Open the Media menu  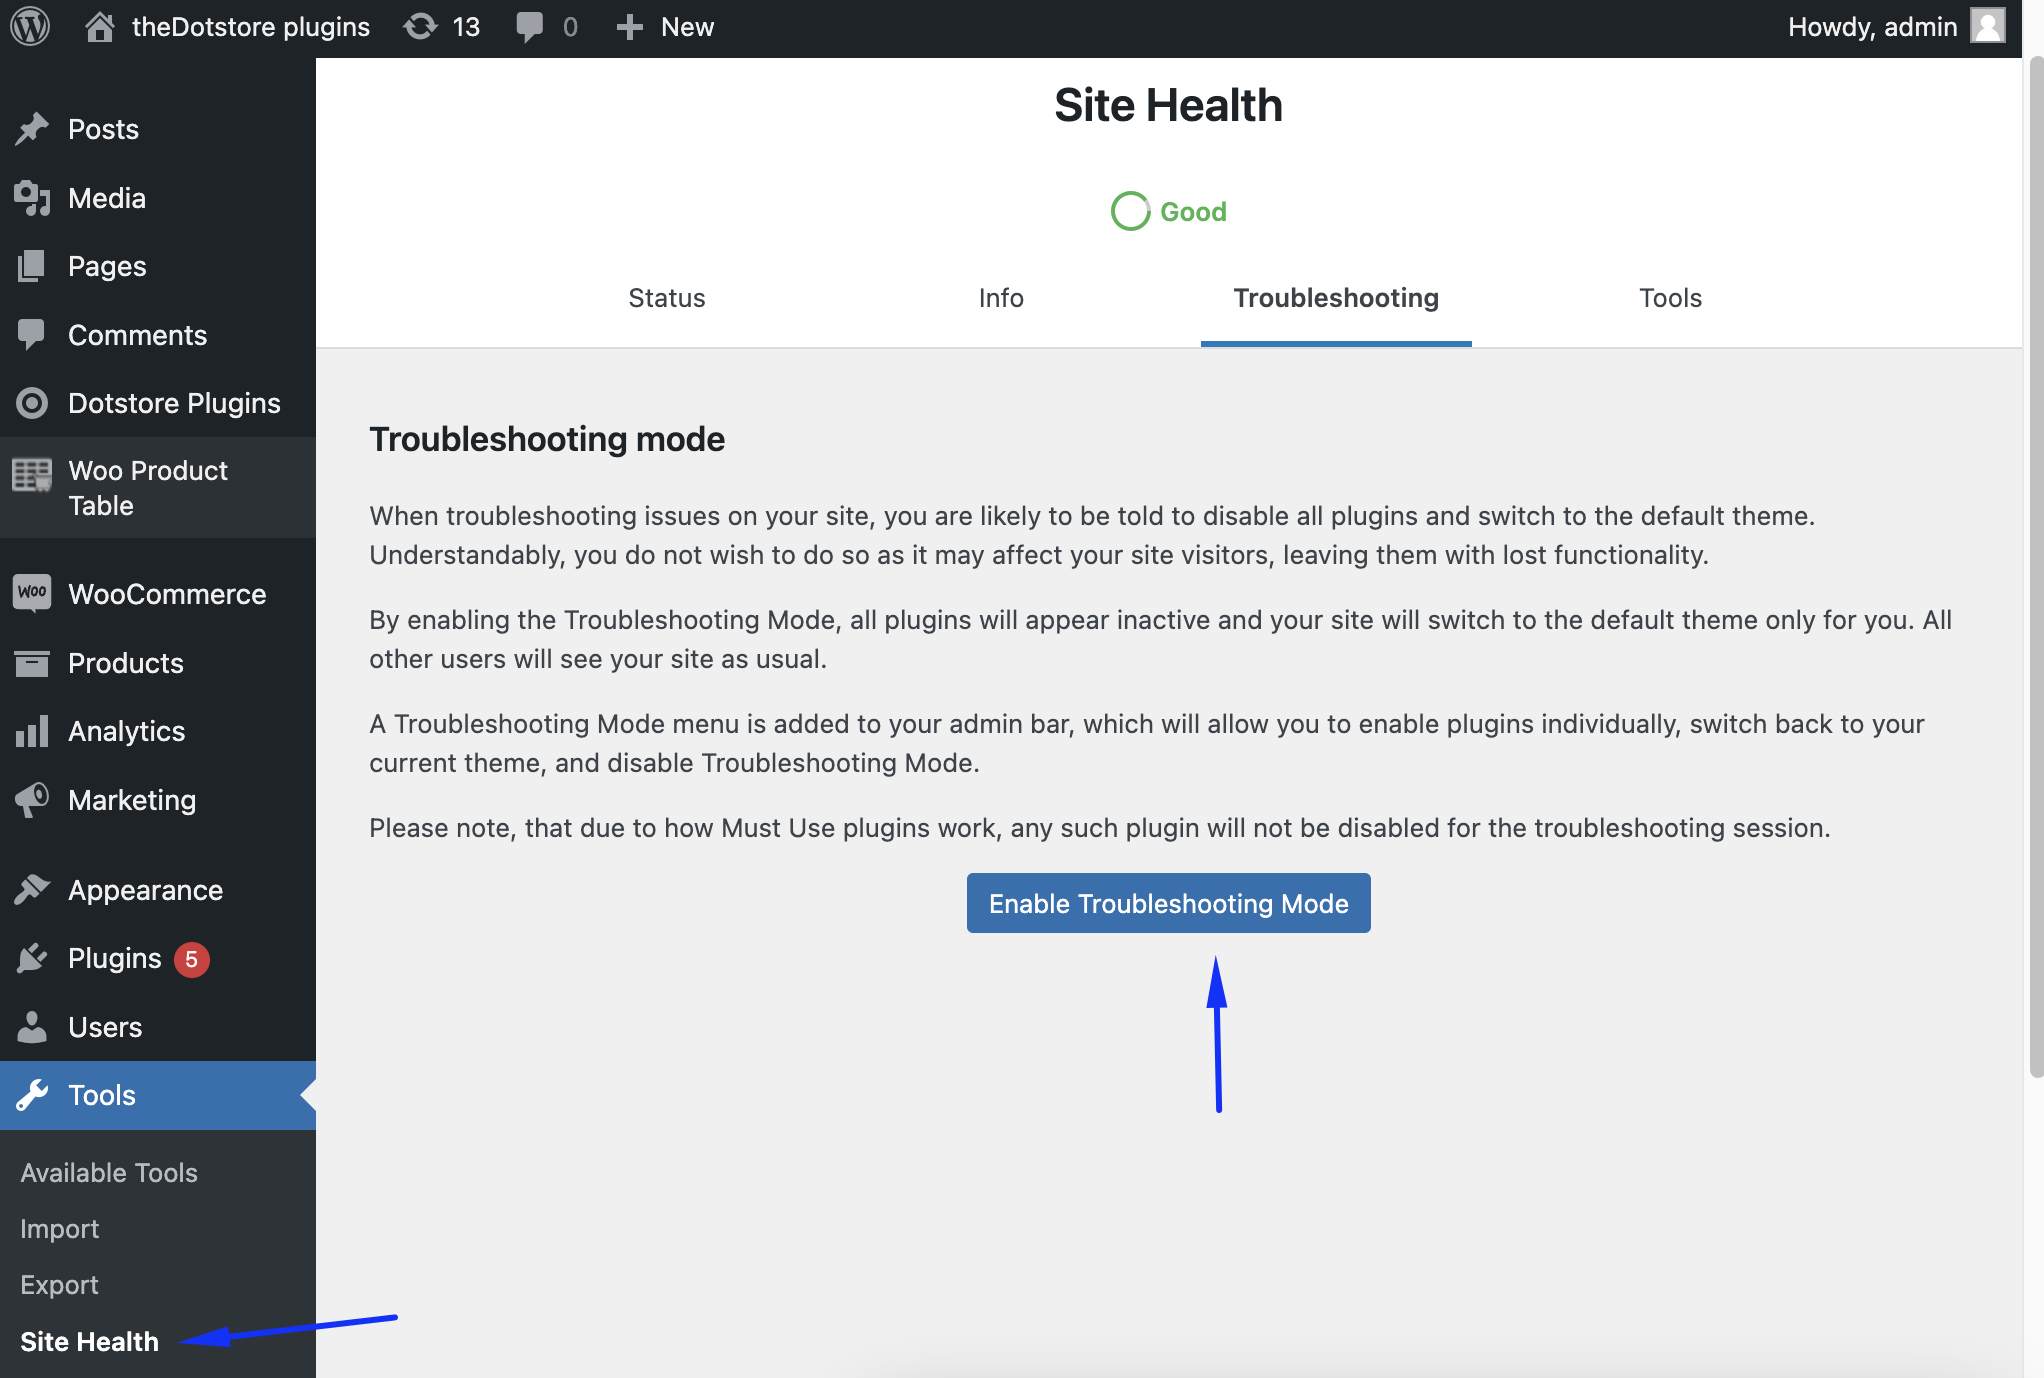tap(158, 198)
